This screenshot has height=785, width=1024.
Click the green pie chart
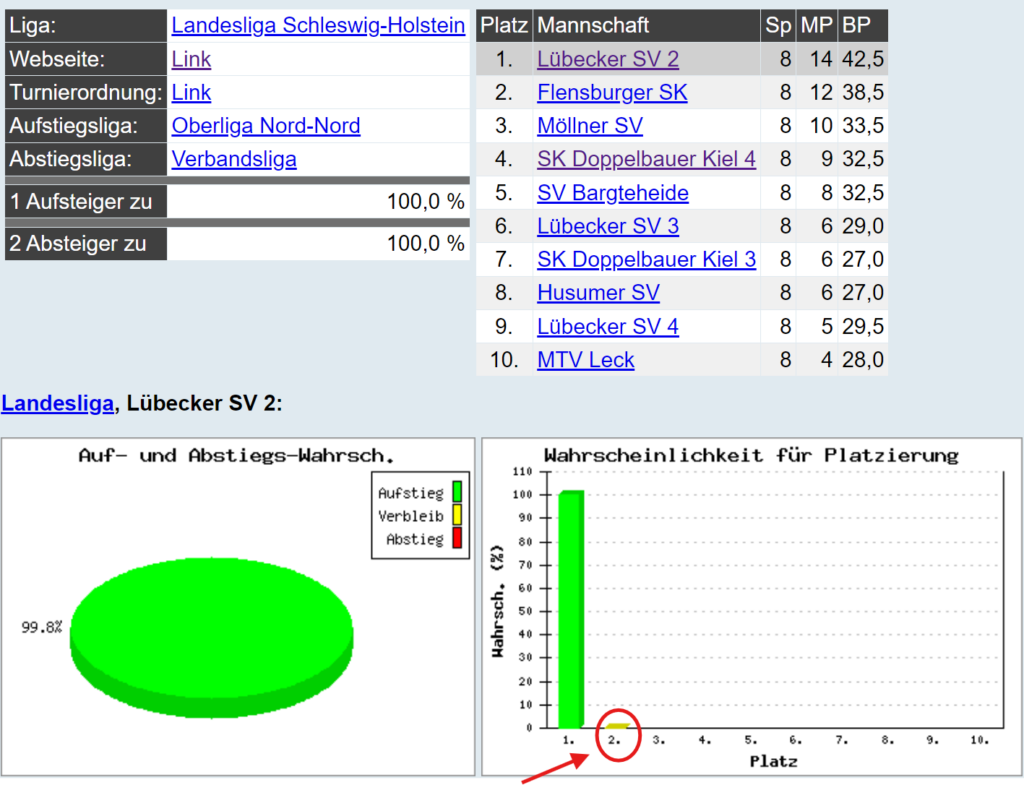212,630
